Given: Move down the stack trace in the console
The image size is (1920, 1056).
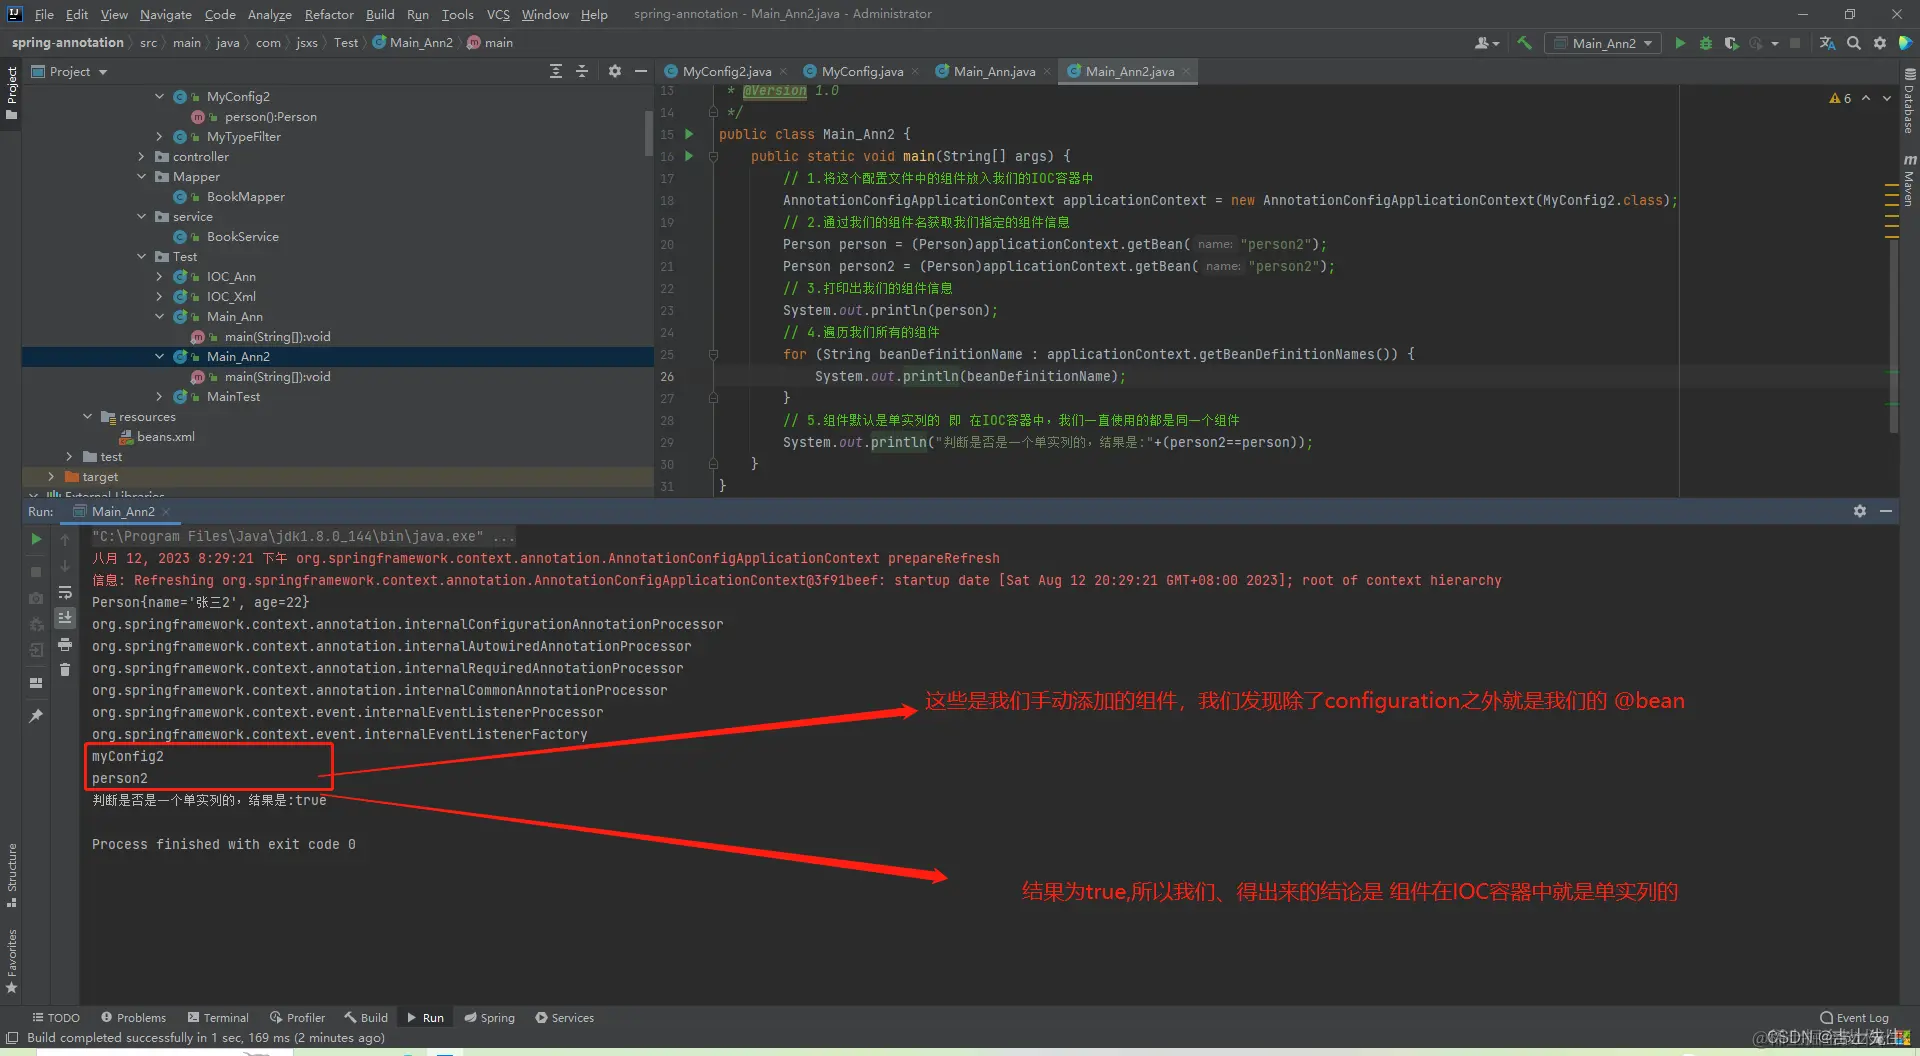Looking at the screenshot, I should 65,566.
